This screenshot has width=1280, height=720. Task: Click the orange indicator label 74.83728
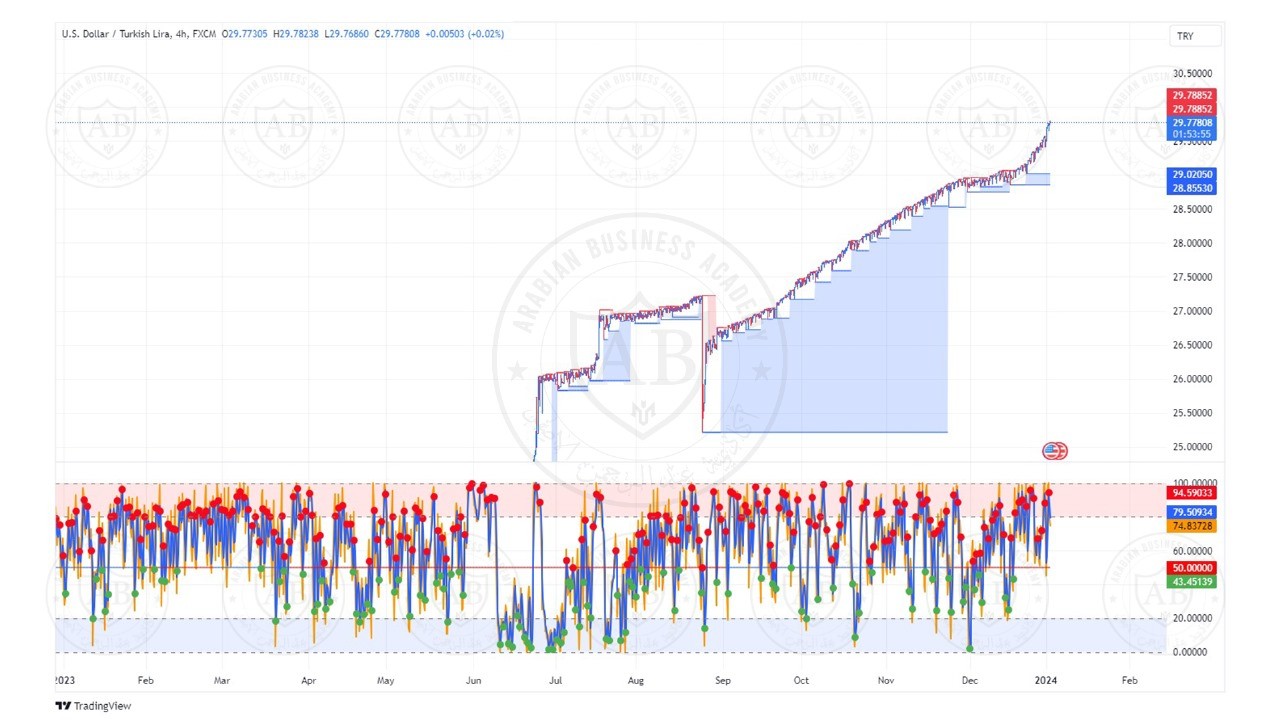click(1192, 526)
